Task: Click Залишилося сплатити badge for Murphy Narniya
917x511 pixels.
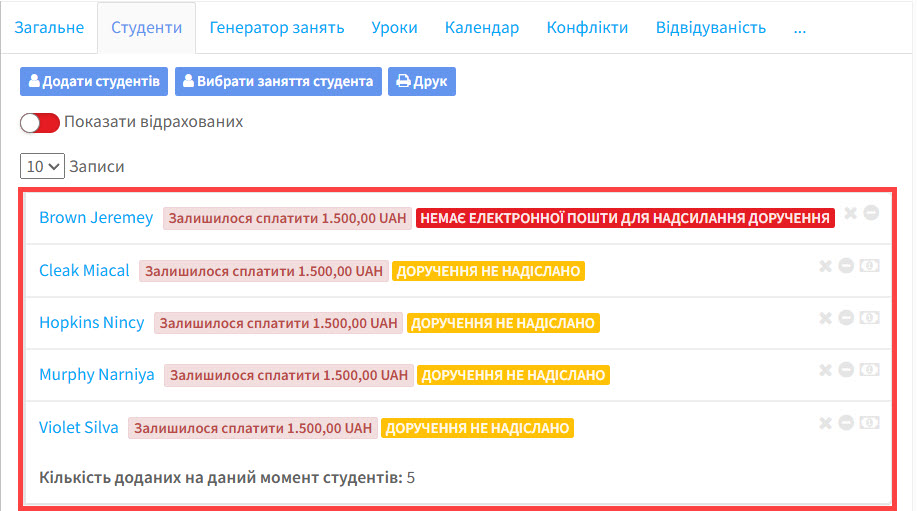Action: click(x=289, y=375)
